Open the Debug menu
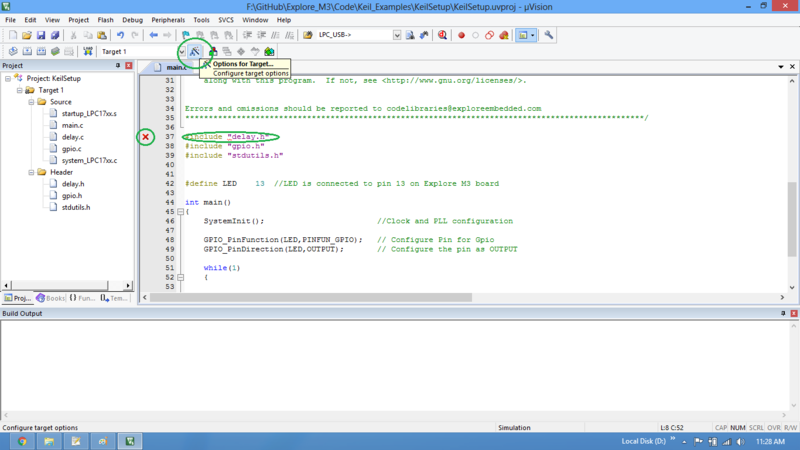The image size is (800, 450). point(133,20)
